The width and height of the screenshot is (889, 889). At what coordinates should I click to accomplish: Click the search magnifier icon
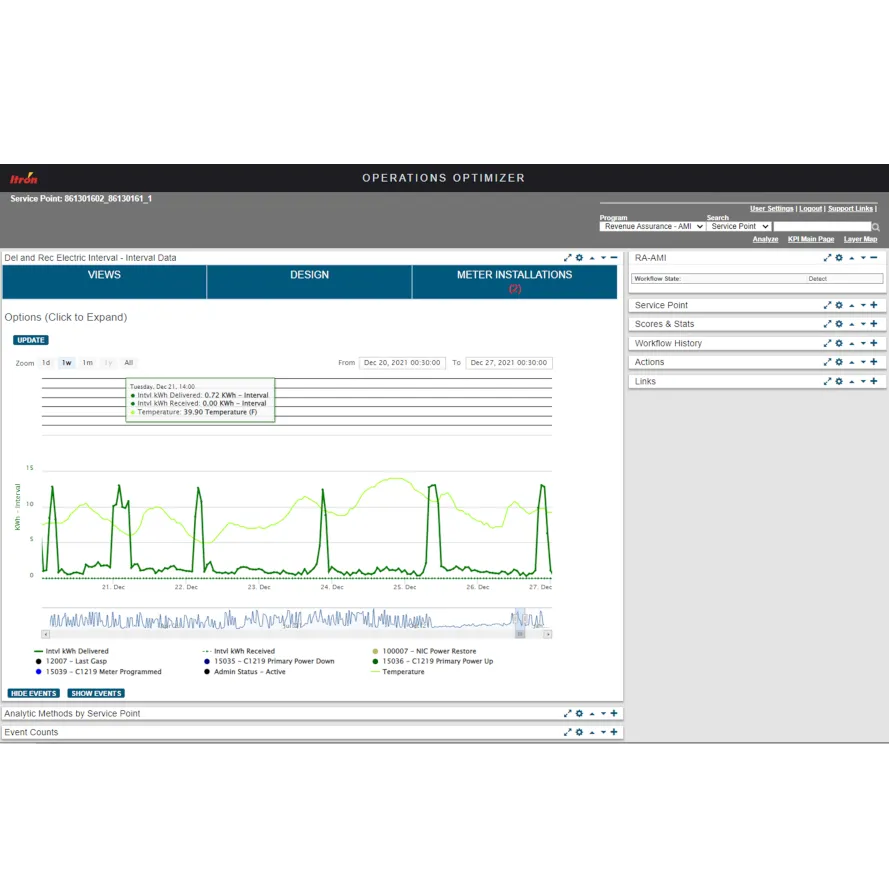pos(874,227)
